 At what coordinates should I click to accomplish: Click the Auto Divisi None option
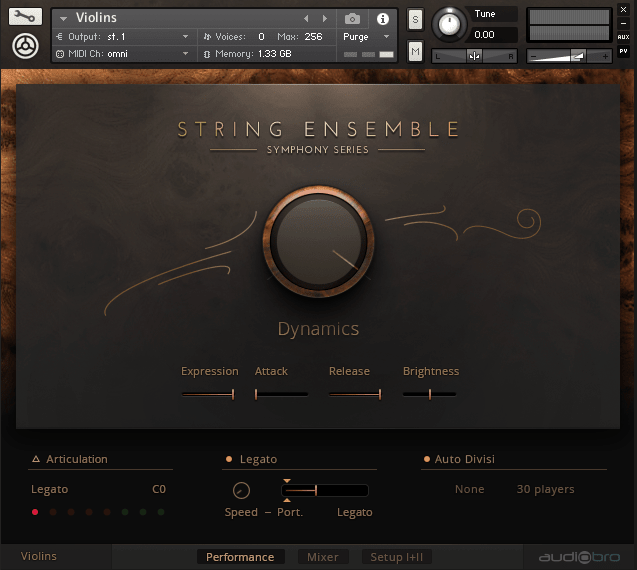469,489
